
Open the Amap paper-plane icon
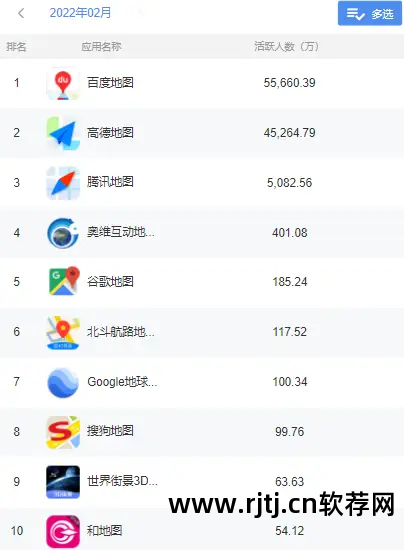[x=63, y=133]
